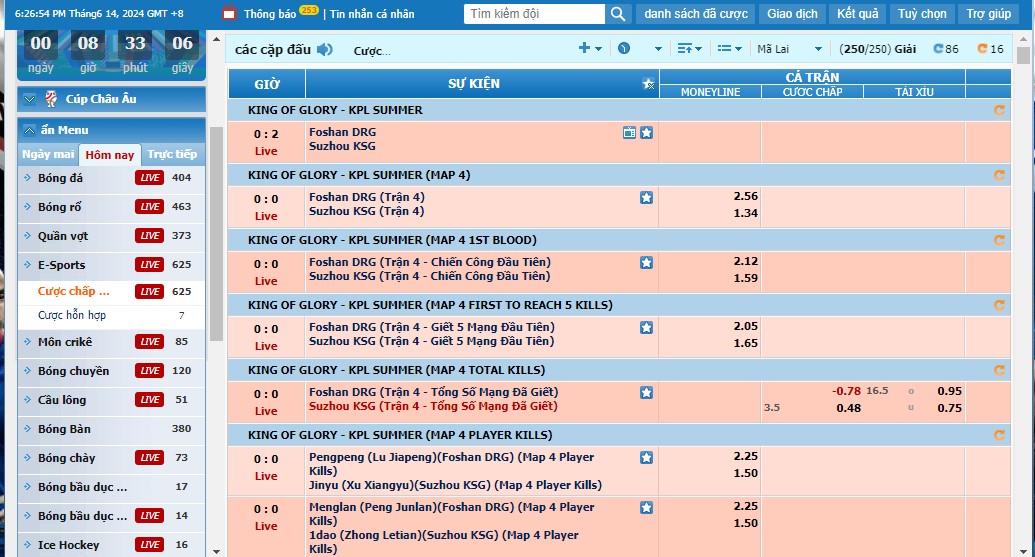Click the main page scrollbar down arrow
Screen dimensions: 1035x557
1023,551
